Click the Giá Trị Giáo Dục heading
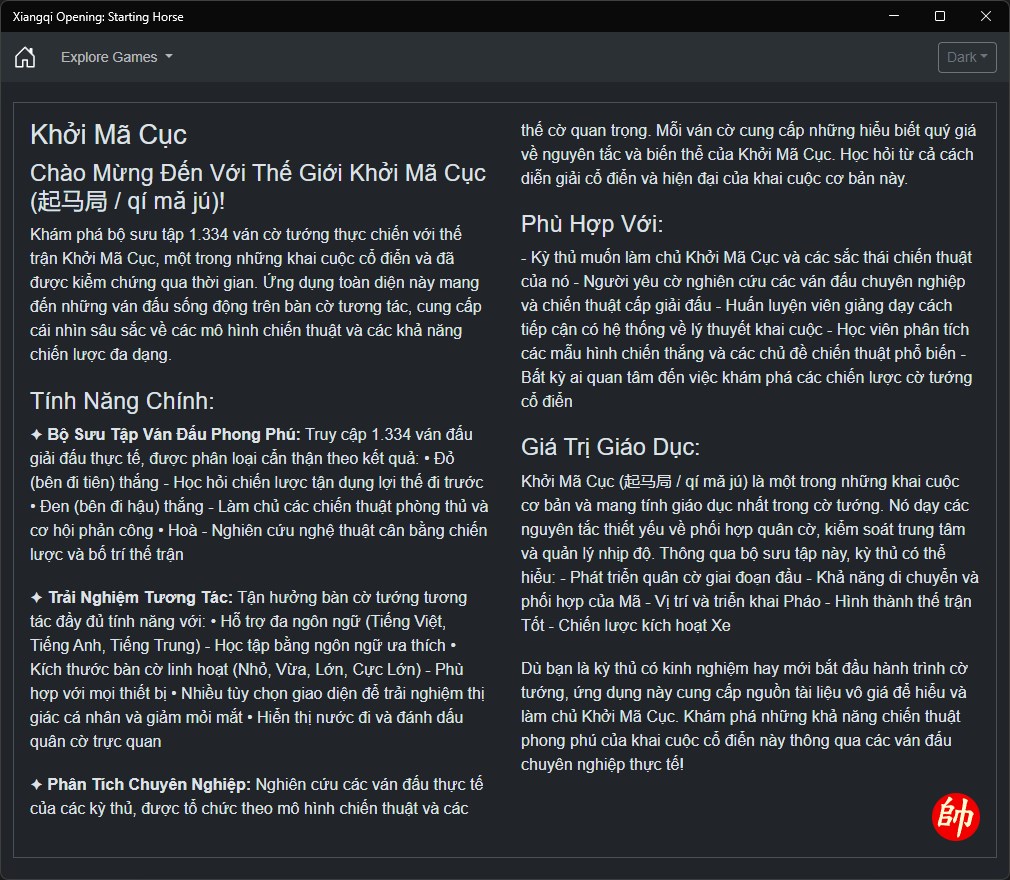The width and height of the screenshot is (1010, 880). (x=610, y=446)
